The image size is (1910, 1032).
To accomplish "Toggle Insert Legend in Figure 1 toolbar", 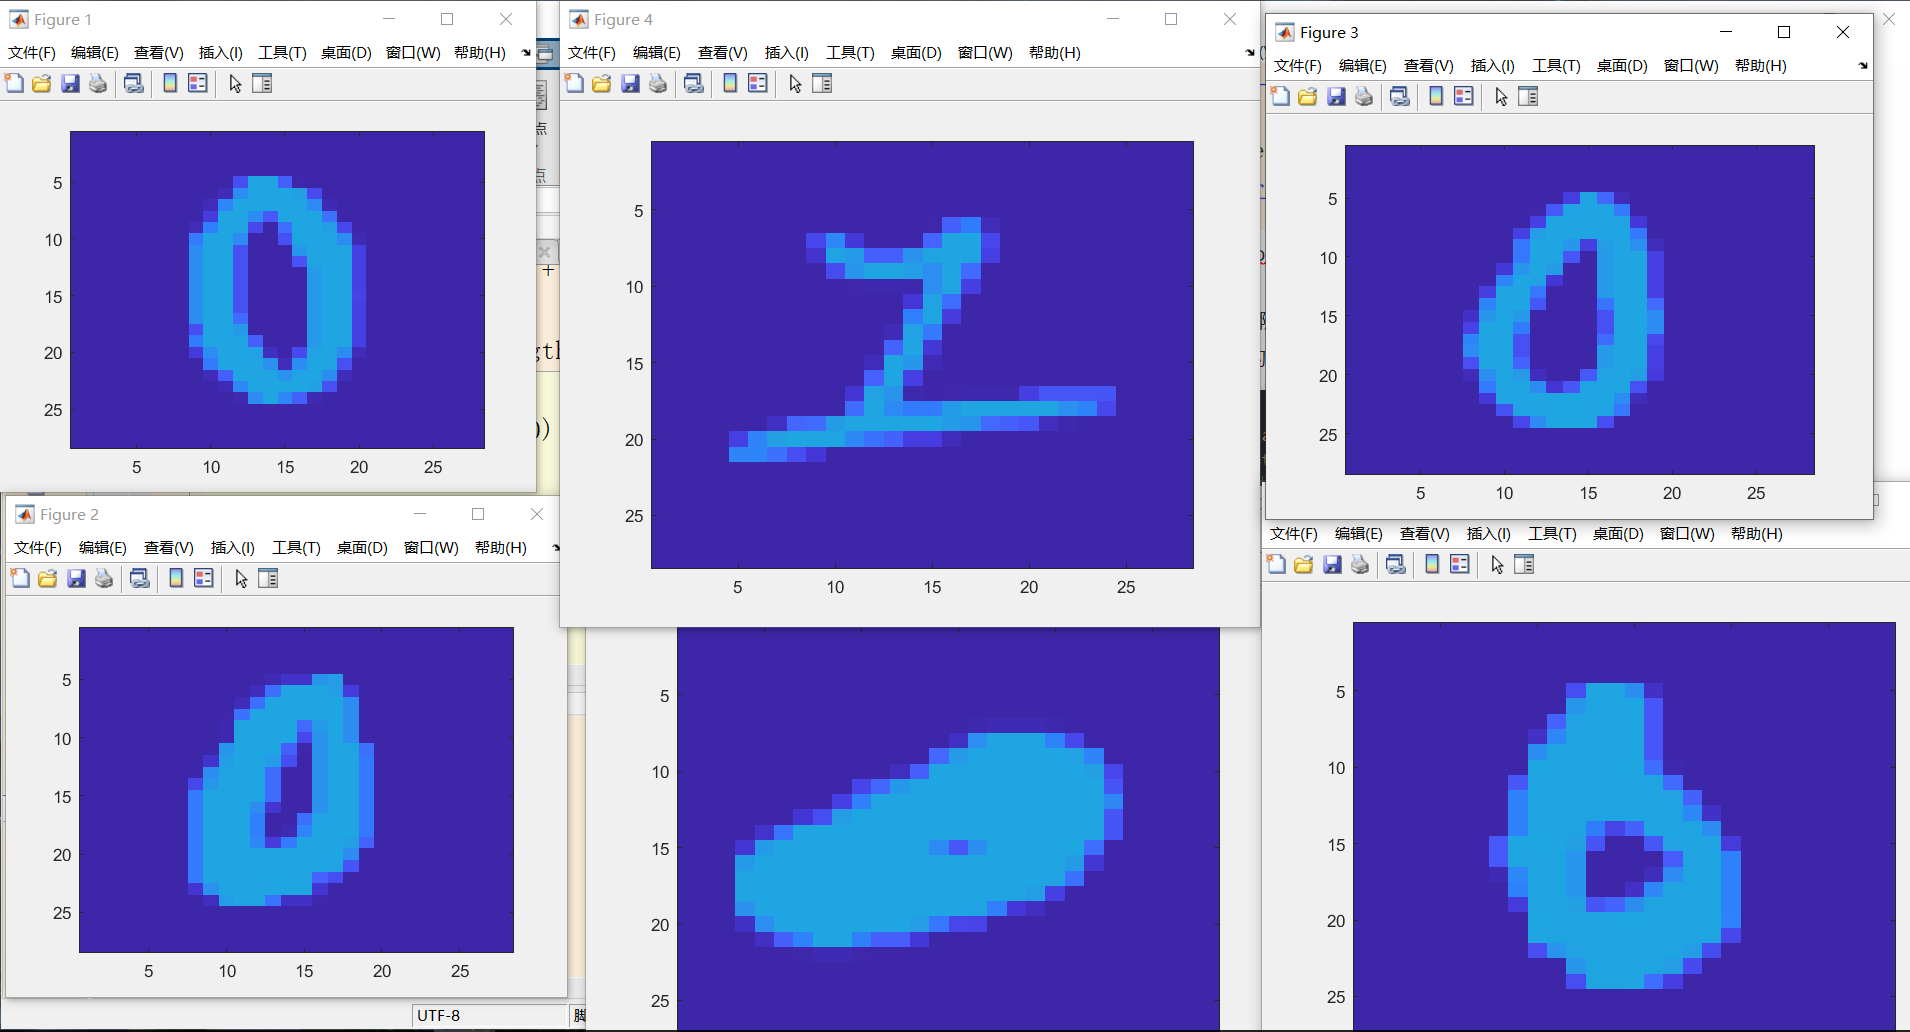I will [x=198, y=83].
